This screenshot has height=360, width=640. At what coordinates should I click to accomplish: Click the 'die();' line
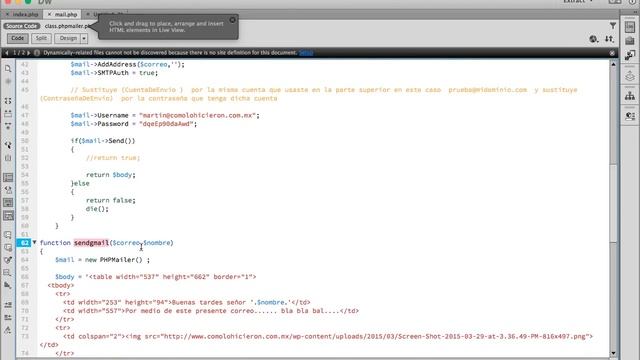tap(97, 209)
